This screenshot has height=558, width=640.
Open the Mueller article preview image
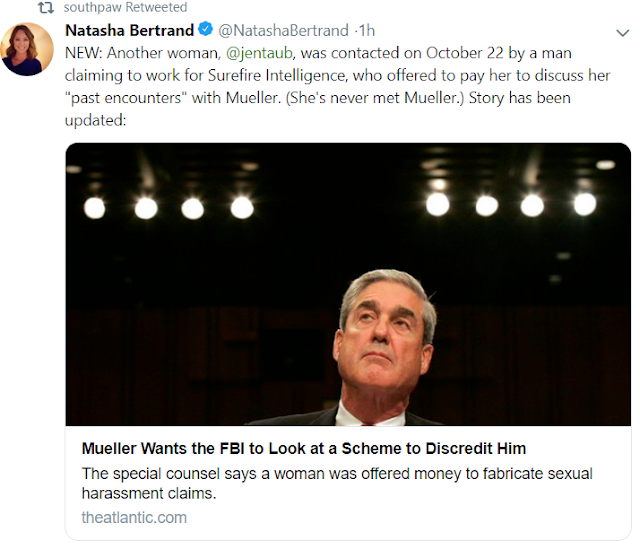[x=348, y=284]
